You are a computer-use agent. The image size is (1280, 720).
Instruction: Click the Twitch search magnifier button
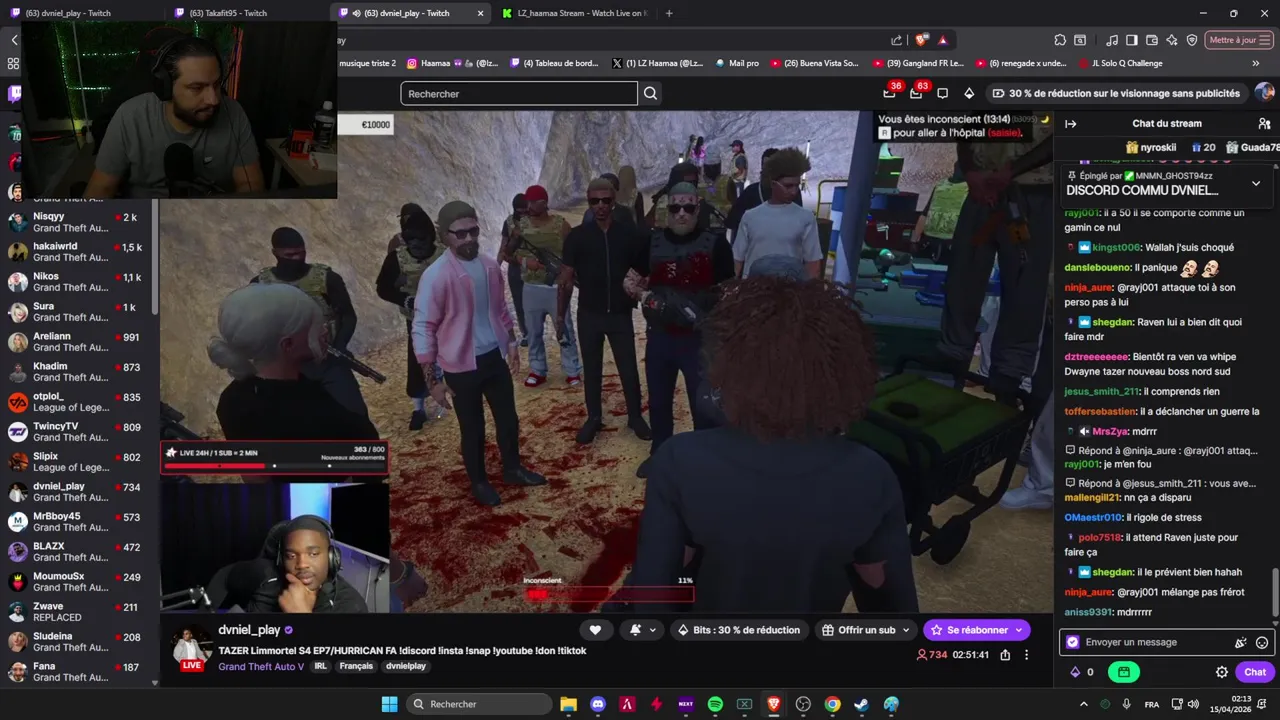[x=650, y=93]
